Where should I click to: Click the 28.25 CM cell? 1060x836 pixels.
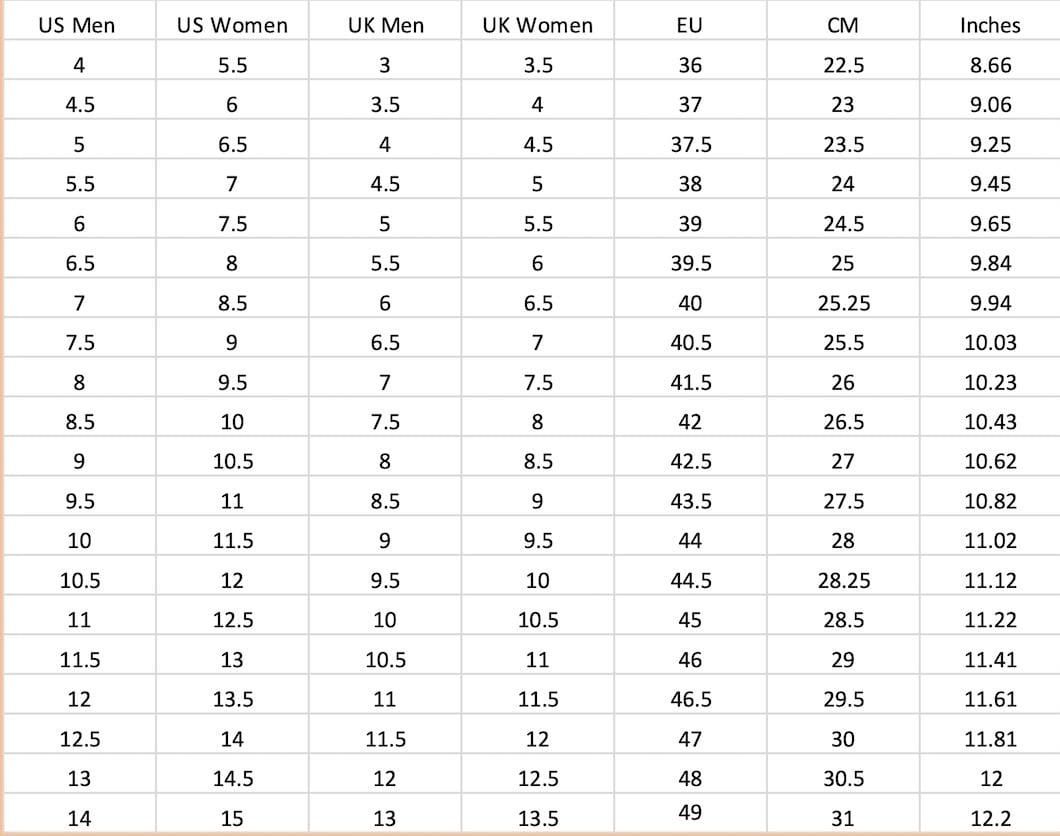pos(843,580)
